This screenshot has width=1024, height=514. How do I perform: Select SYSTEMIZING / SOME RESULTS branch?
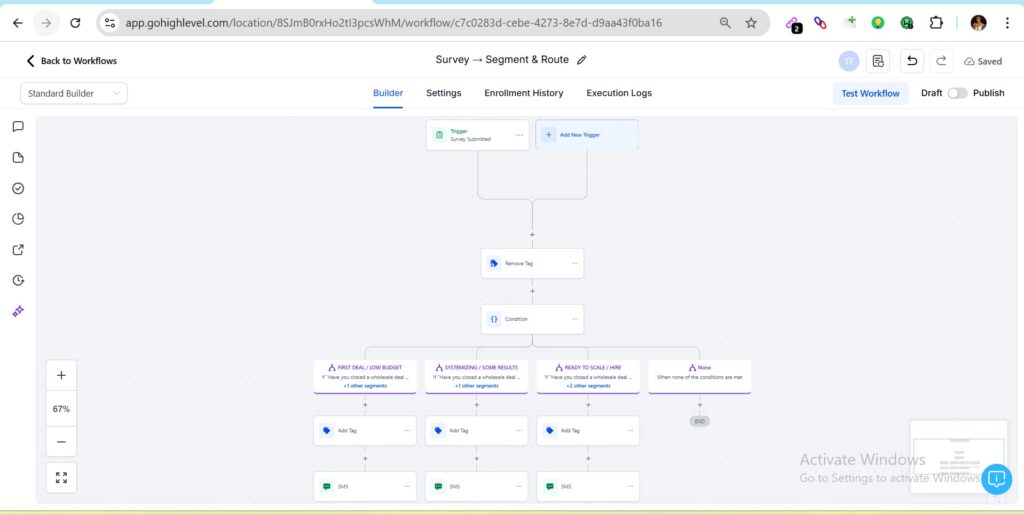pyautogui.click(x=477, y=376)
